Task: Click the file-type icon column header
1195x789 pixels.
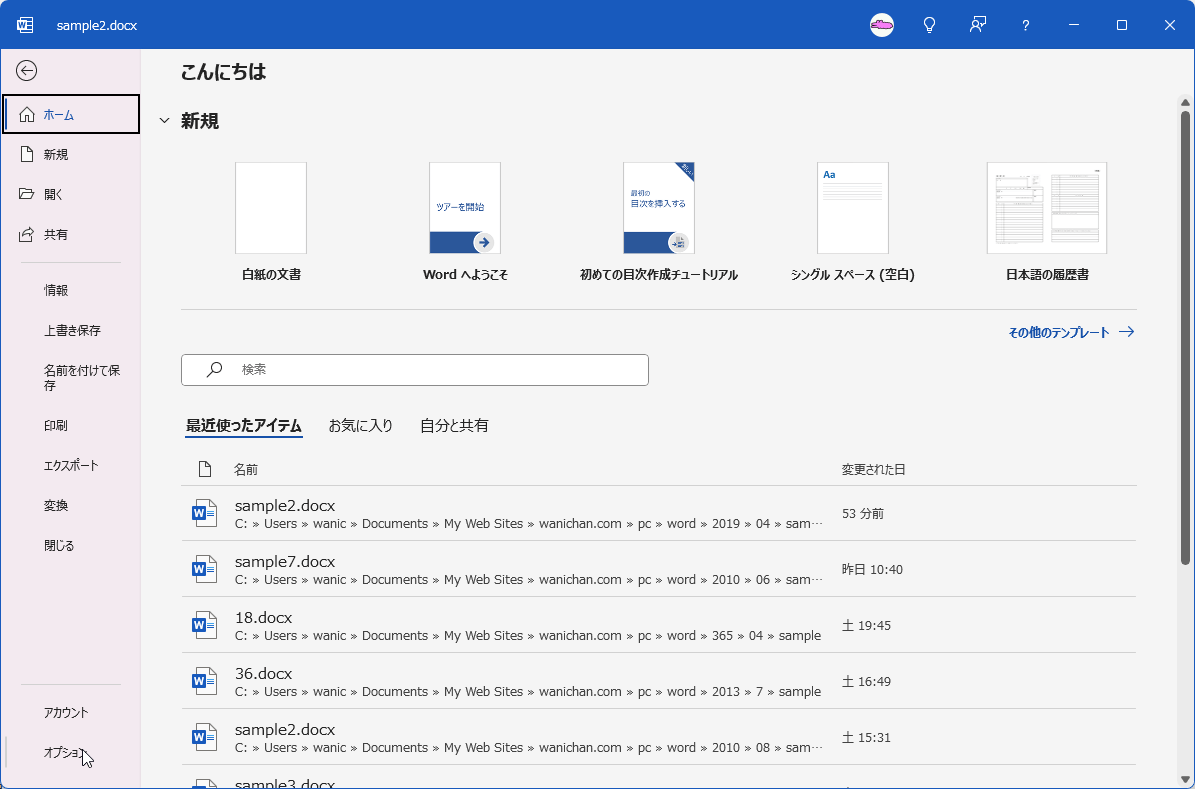Action: click(x=204, y=470)
